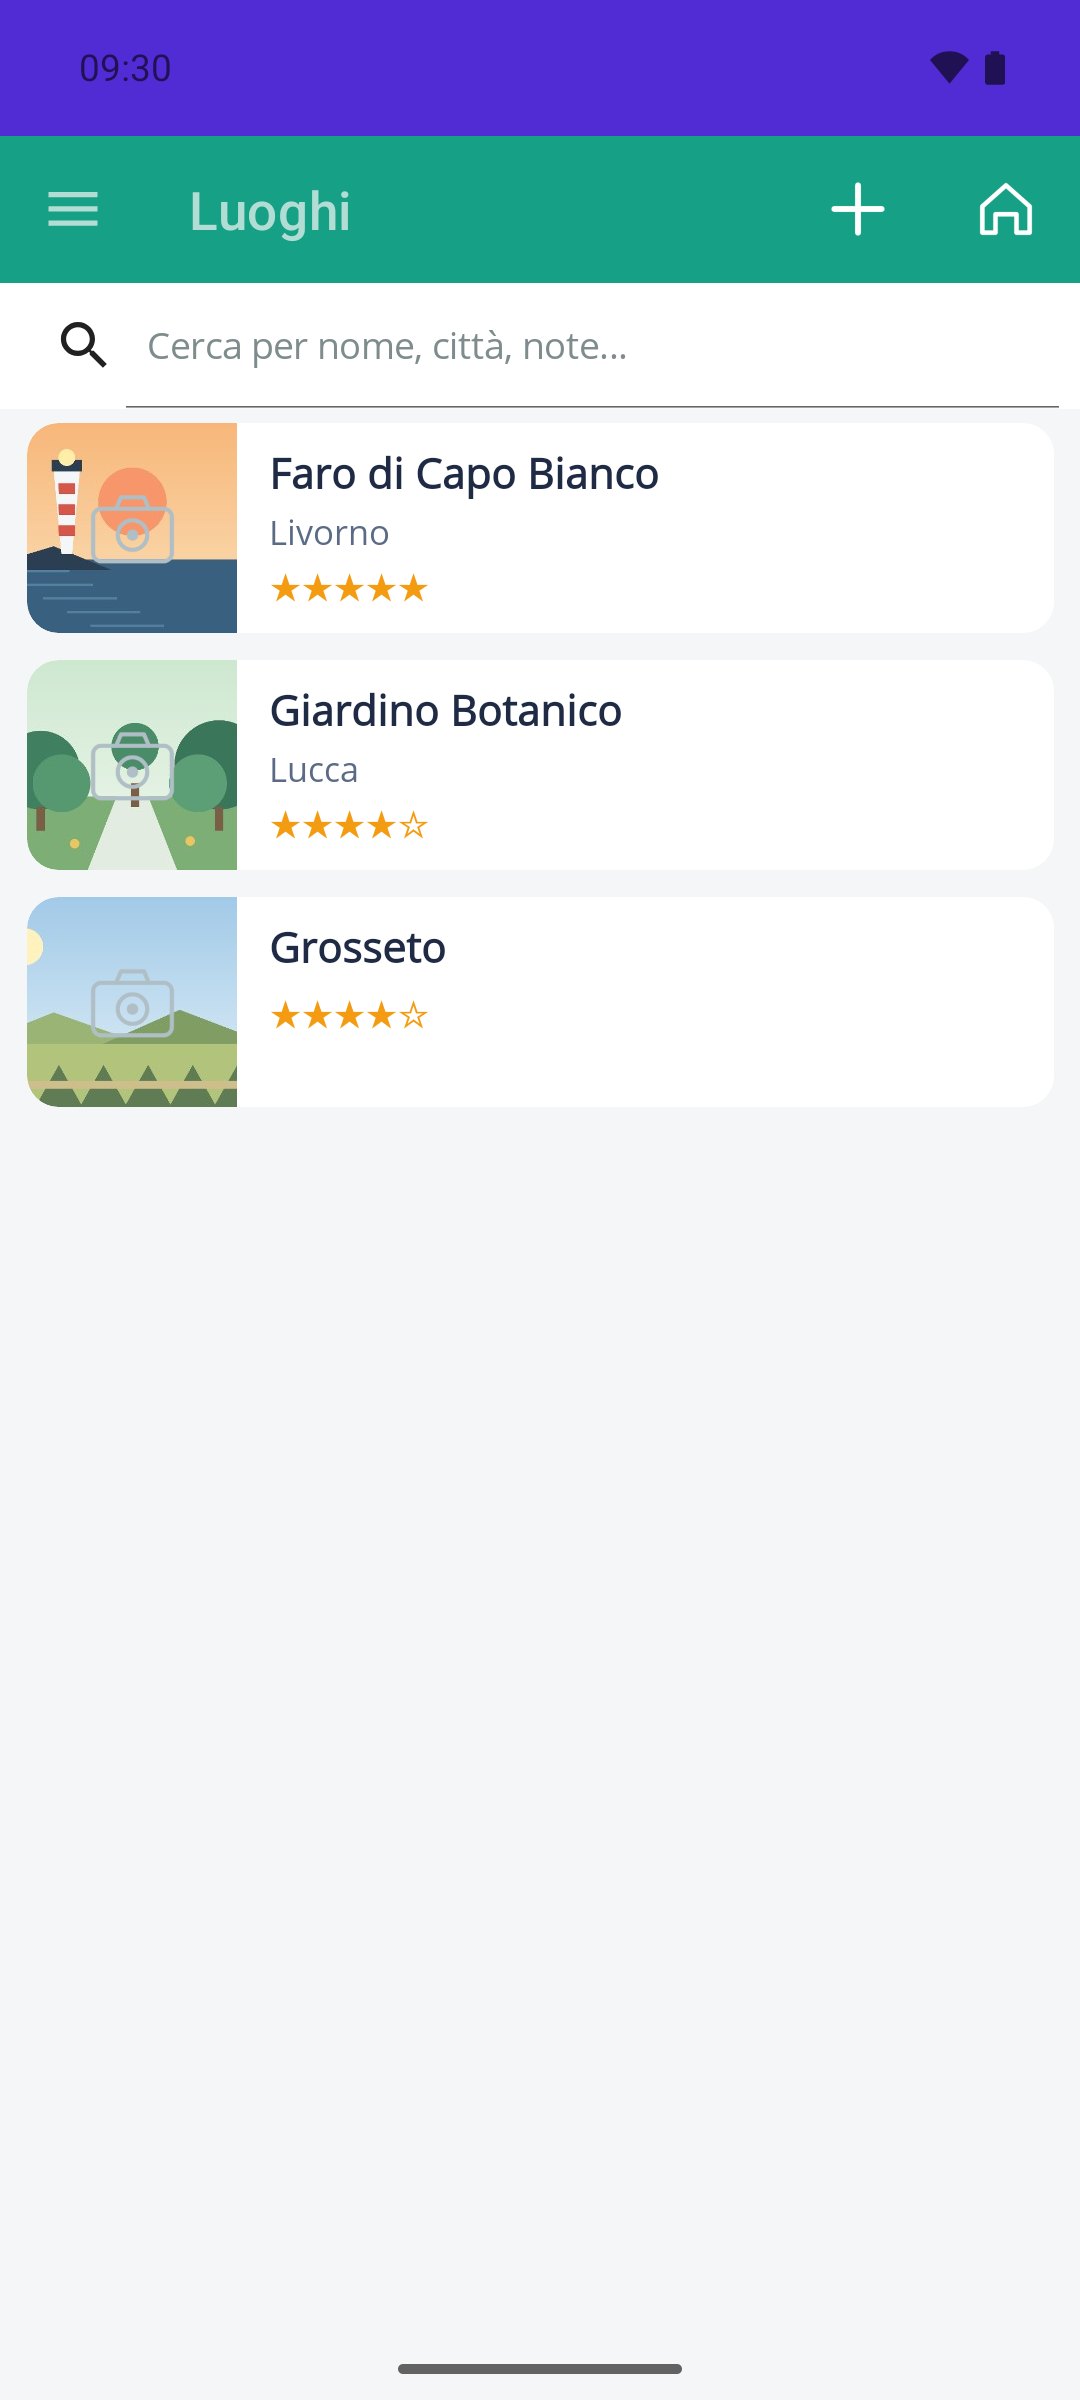
Task: Click the star rating under Grosseto
Action: [349, 1015]
